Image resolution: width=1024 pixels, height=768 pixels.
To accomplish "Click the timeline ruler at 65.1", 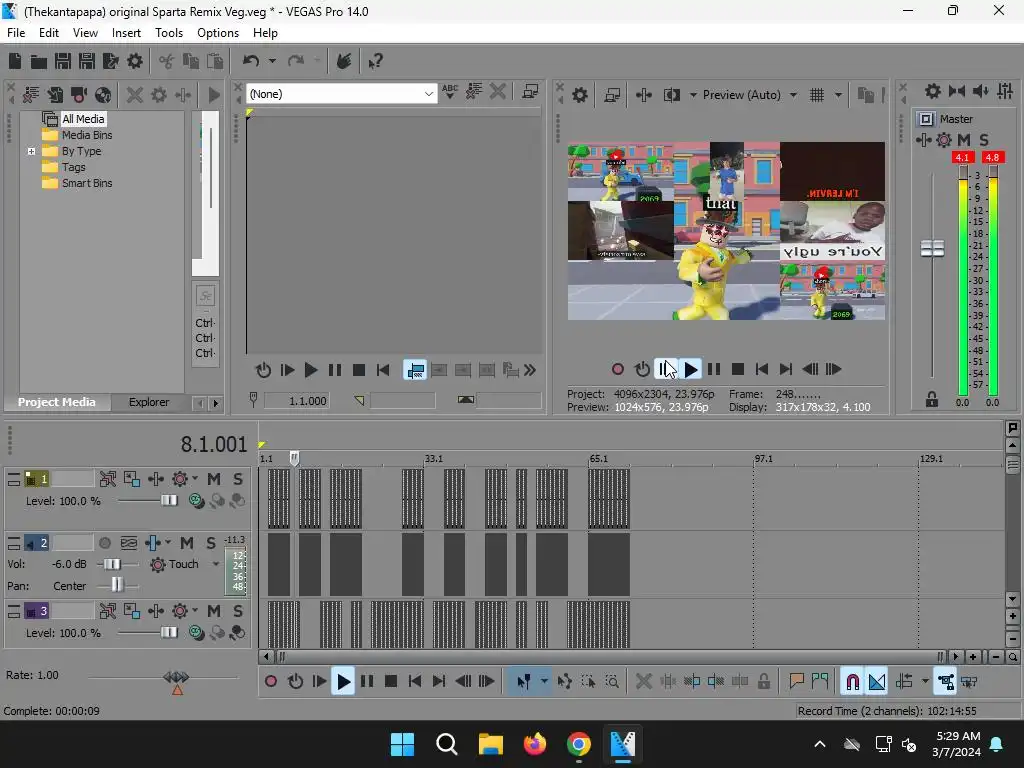I will click(598, 459).
